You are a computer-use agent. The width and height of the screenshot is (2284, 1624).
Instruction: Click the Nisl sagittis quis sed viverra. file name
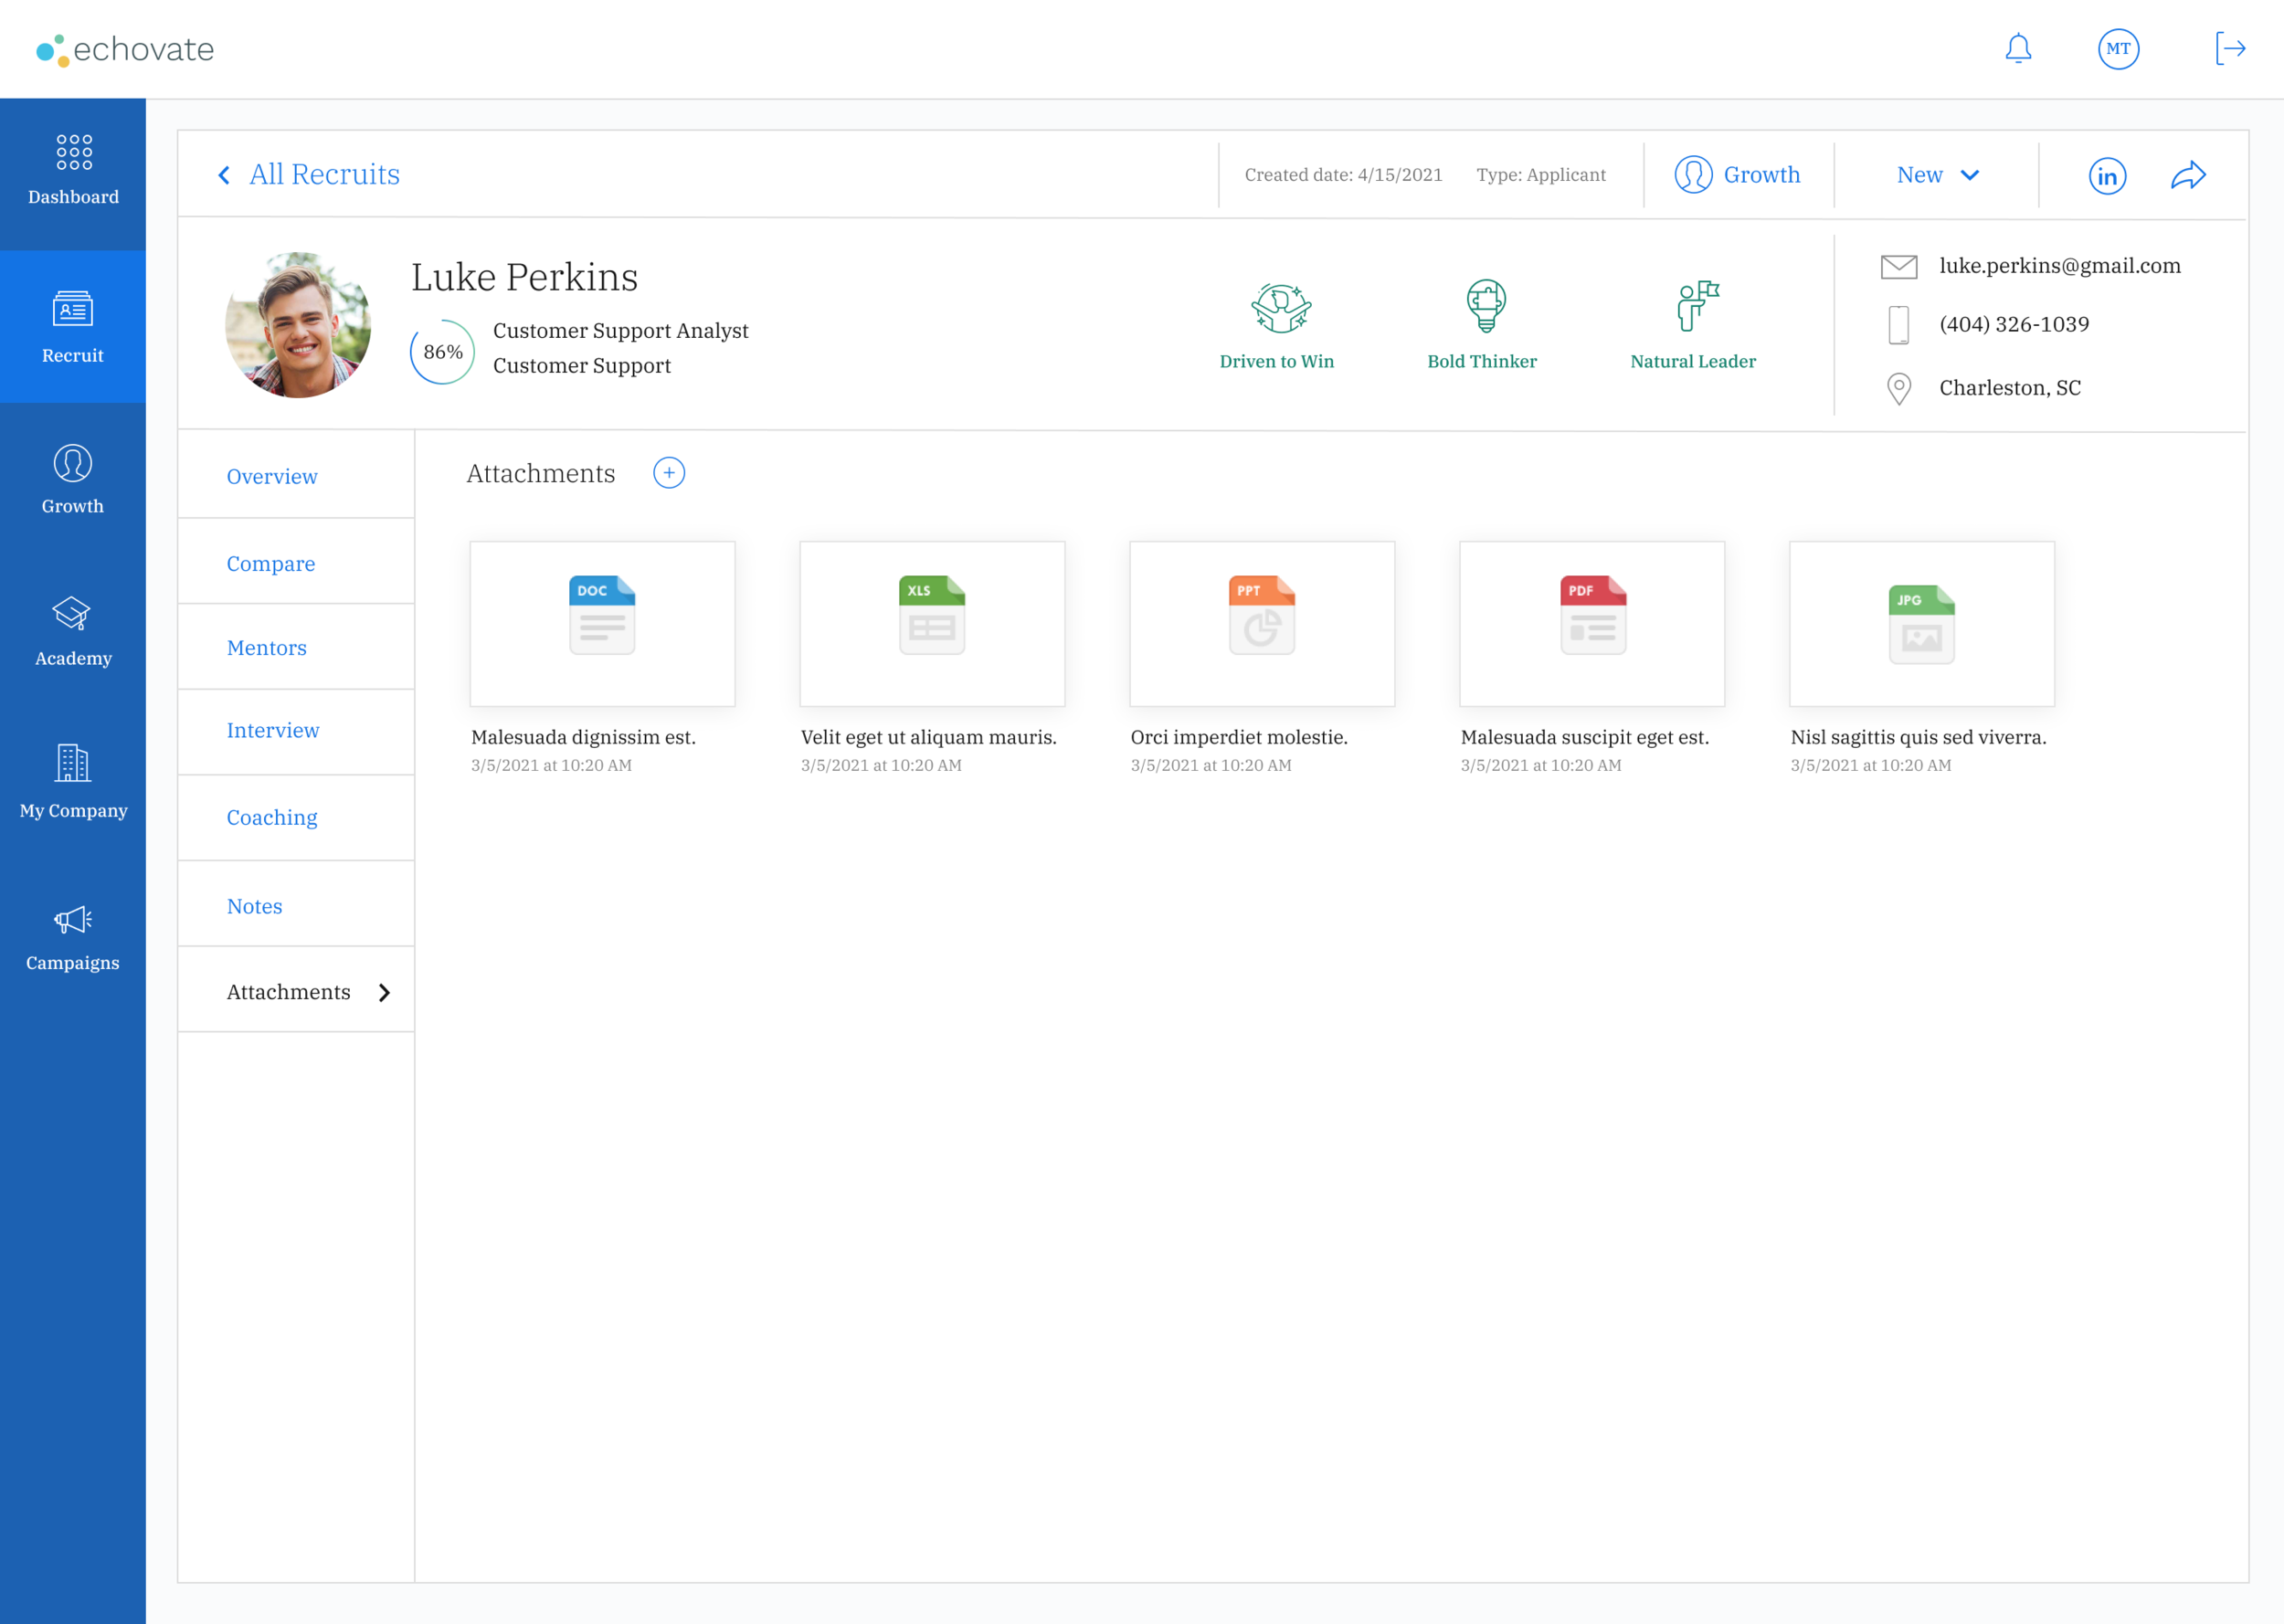point(1918,737)
